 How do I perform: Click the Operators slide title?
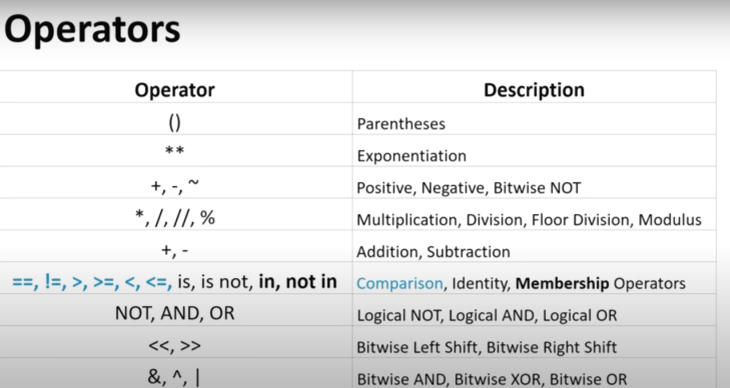click(x=92, y=31)
